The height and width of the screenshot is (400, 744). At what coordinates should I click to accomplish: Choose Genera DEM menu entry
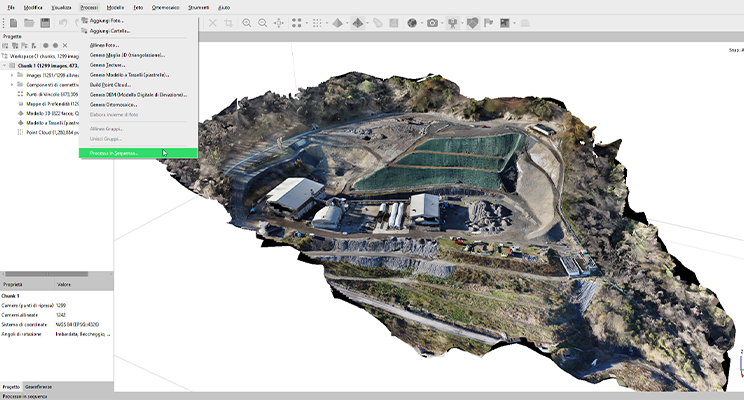138,94
